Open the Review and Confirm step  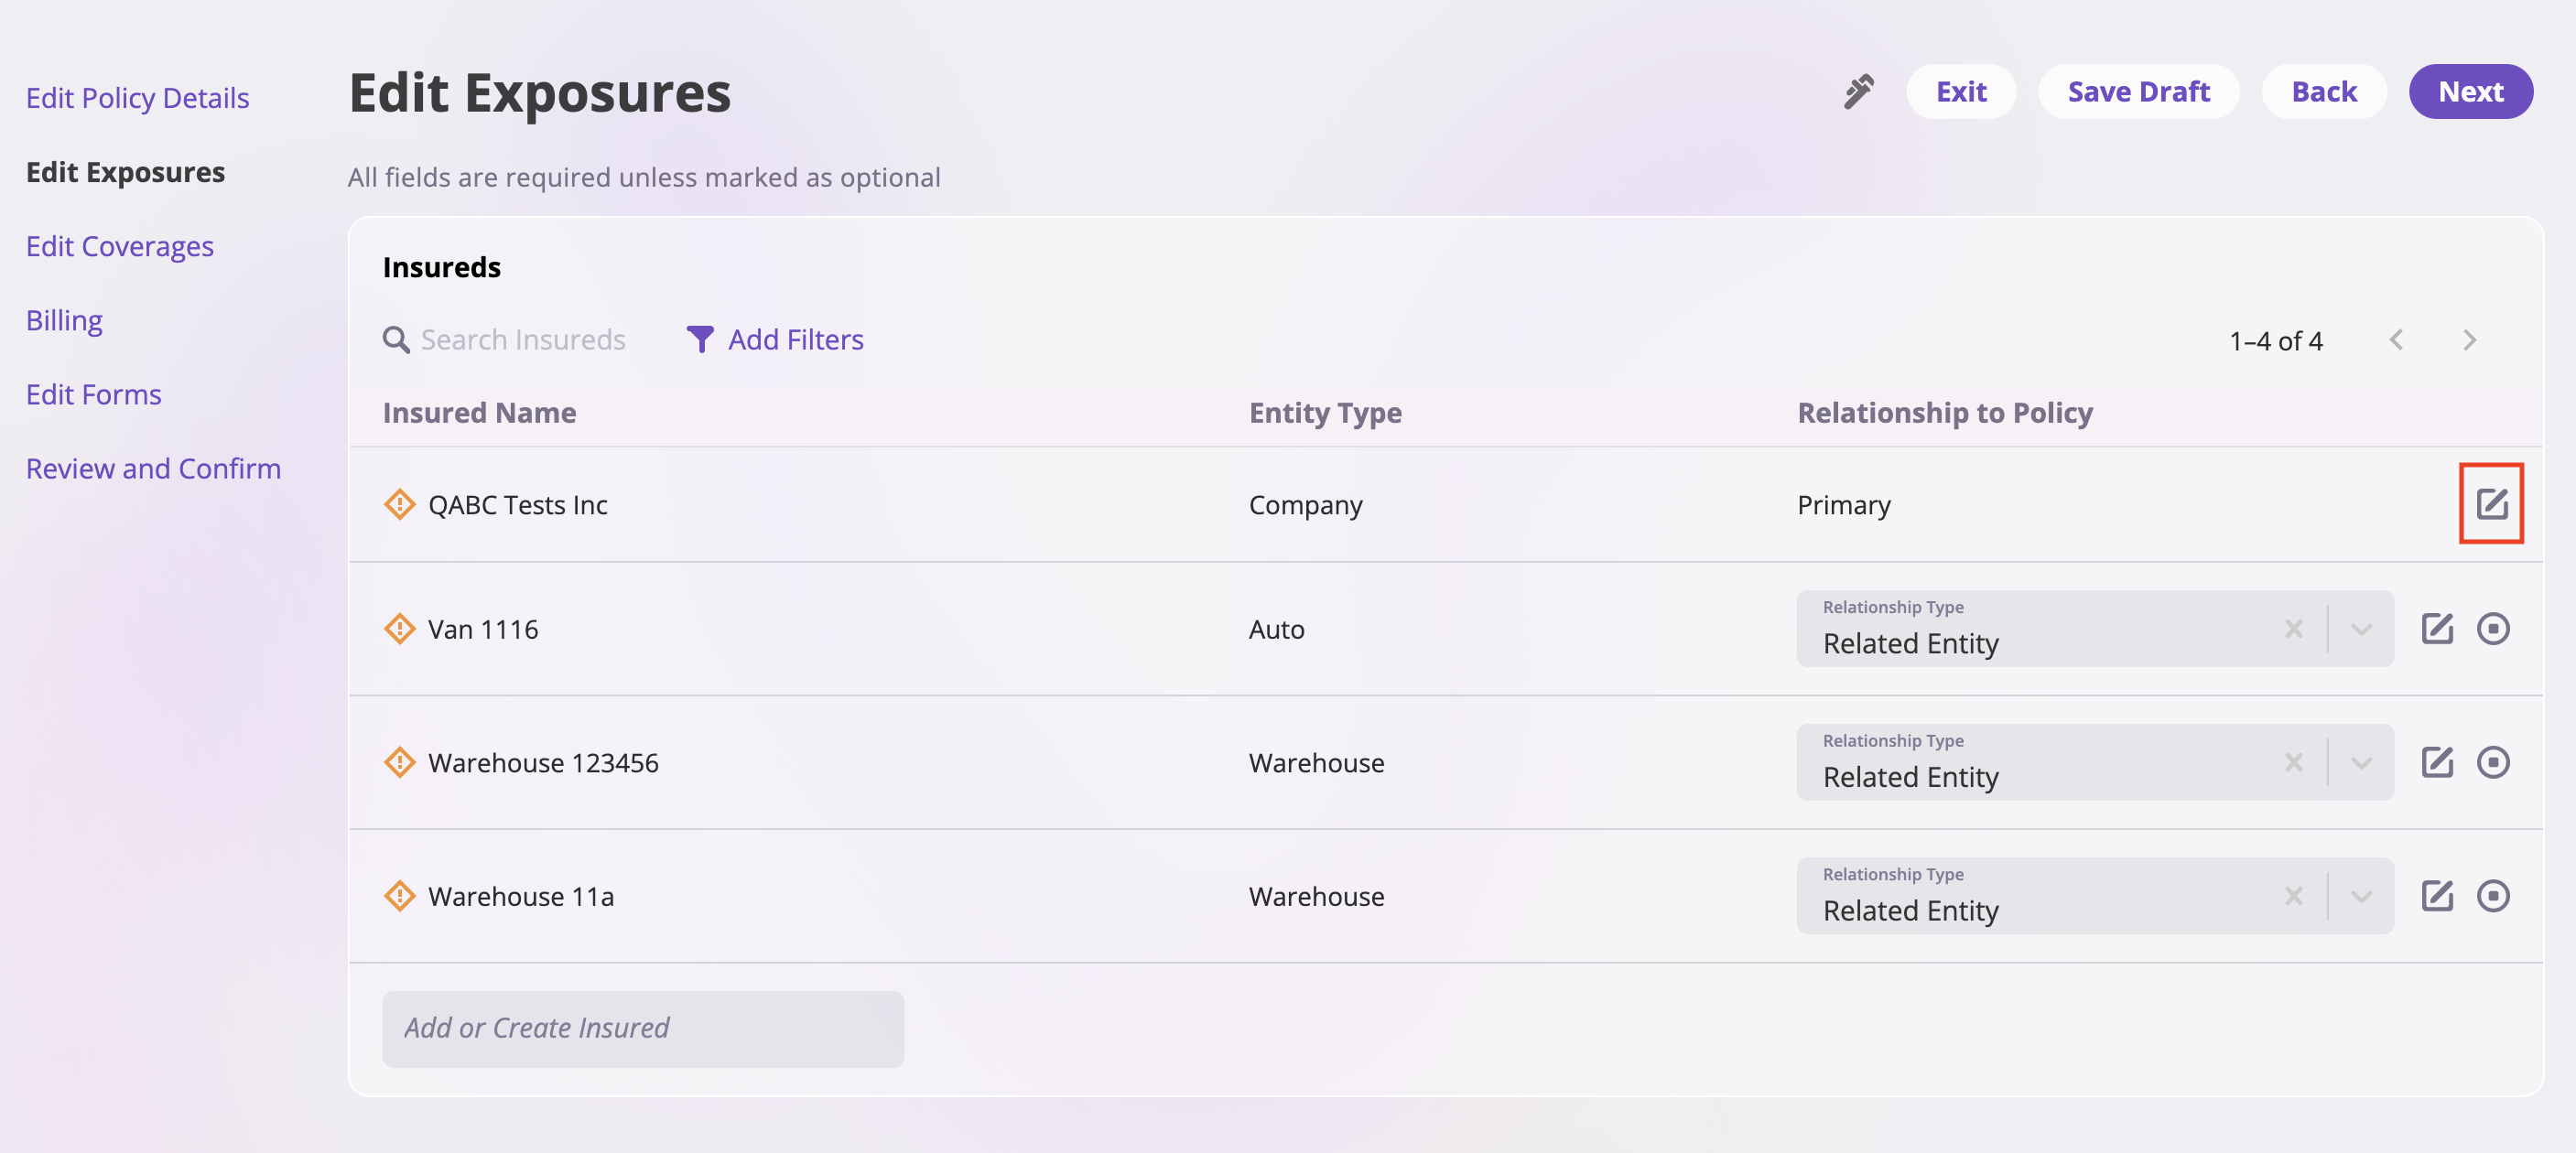153,468
